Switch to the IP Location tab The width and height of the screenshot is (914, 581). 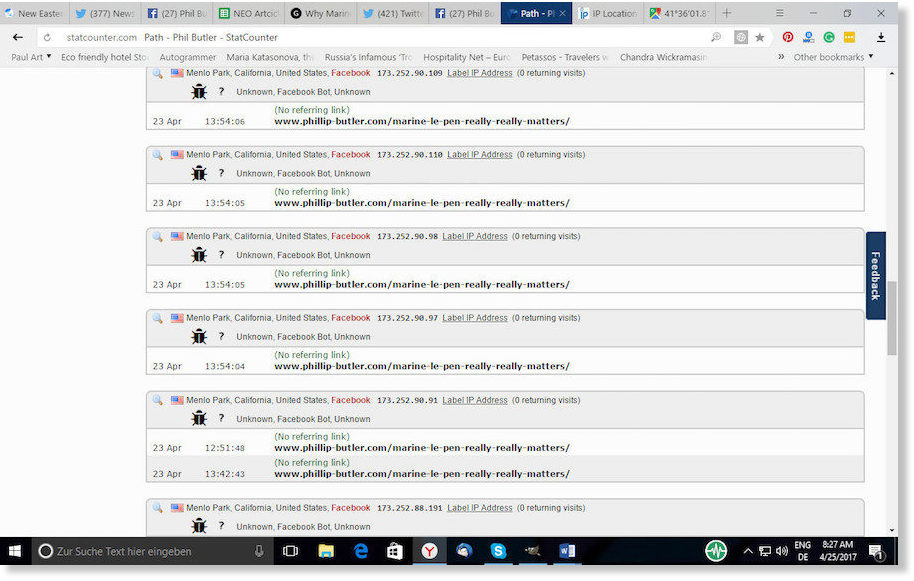[x=608, y=13]
